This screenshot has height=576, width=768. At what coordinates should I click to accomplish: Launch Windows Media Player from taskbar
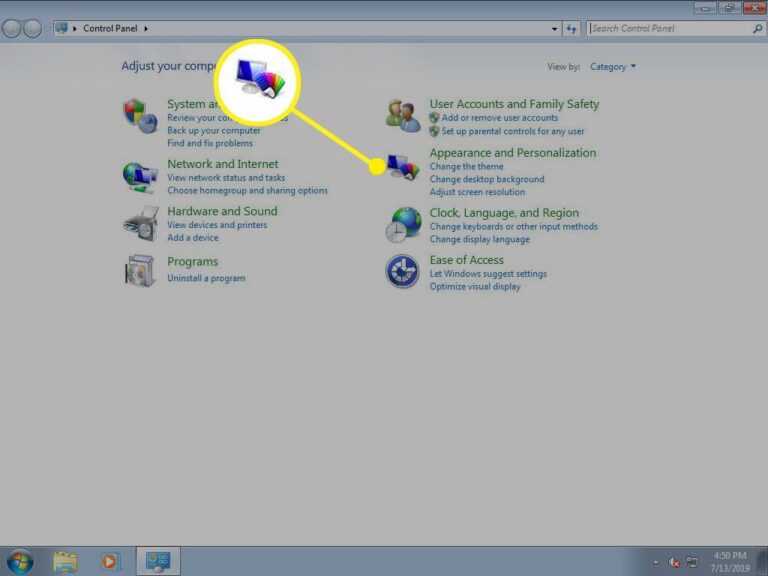pos(110,562)
